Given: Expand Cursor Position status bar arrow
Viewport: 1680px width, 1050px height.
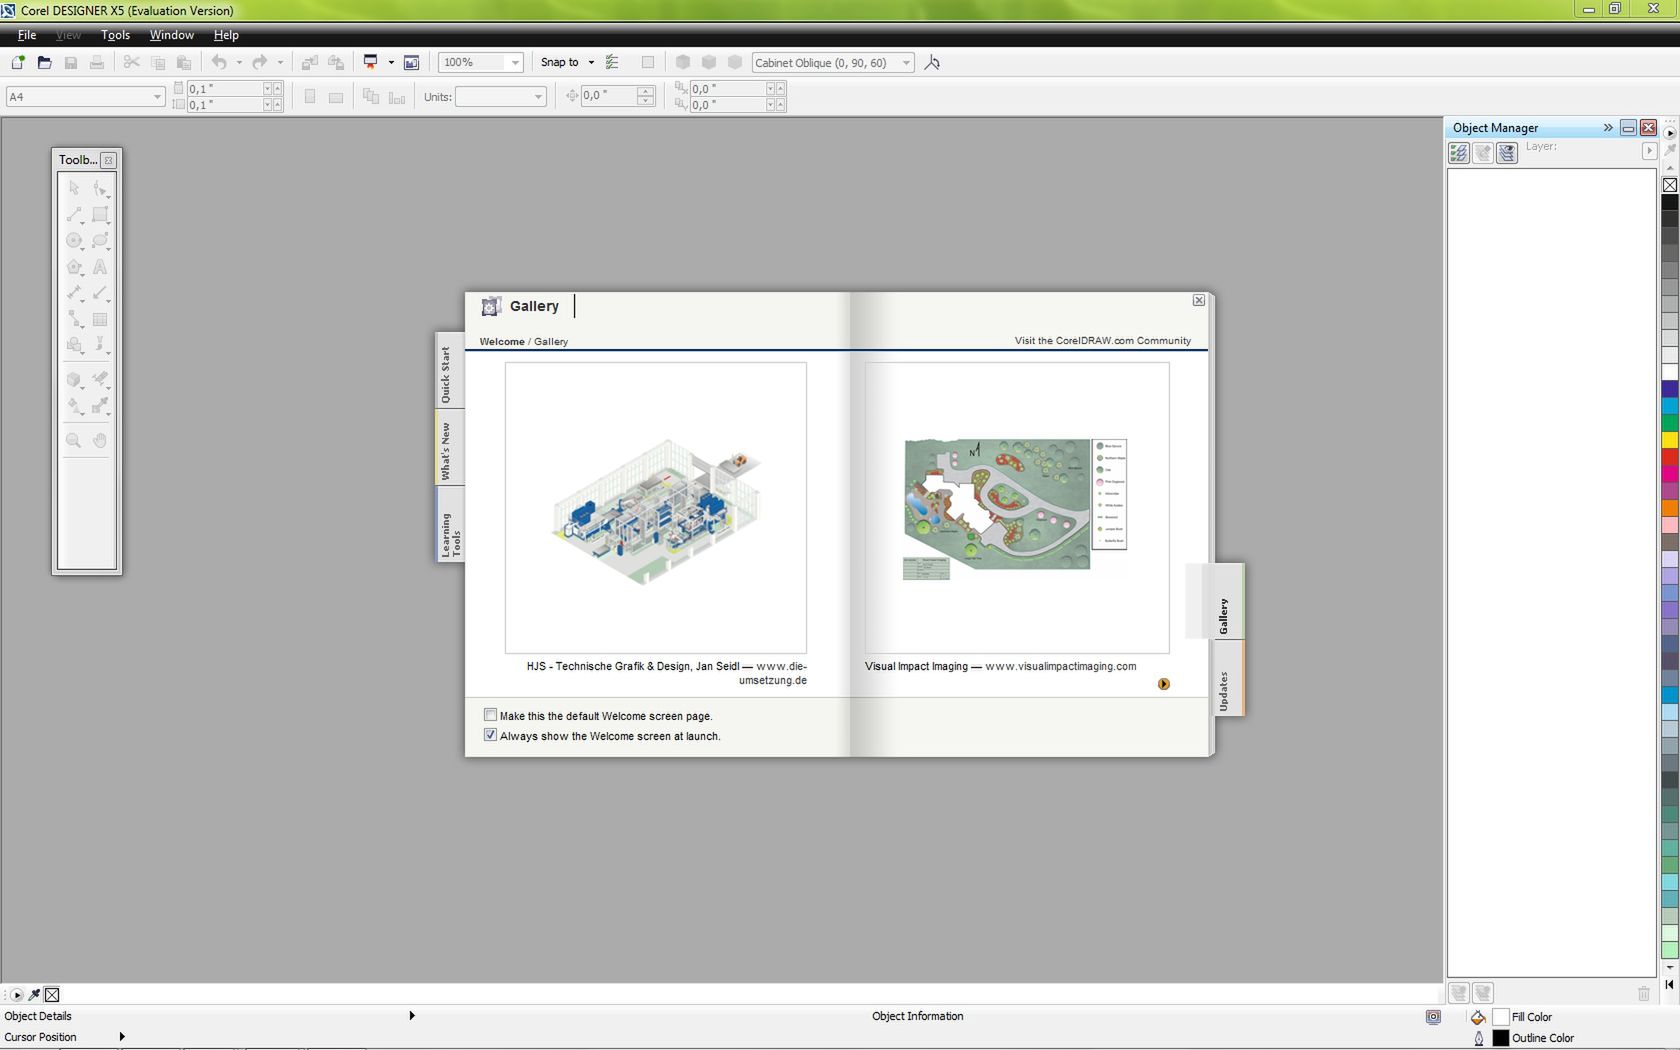Looking at the screenshot, I should coord(122,1037).
